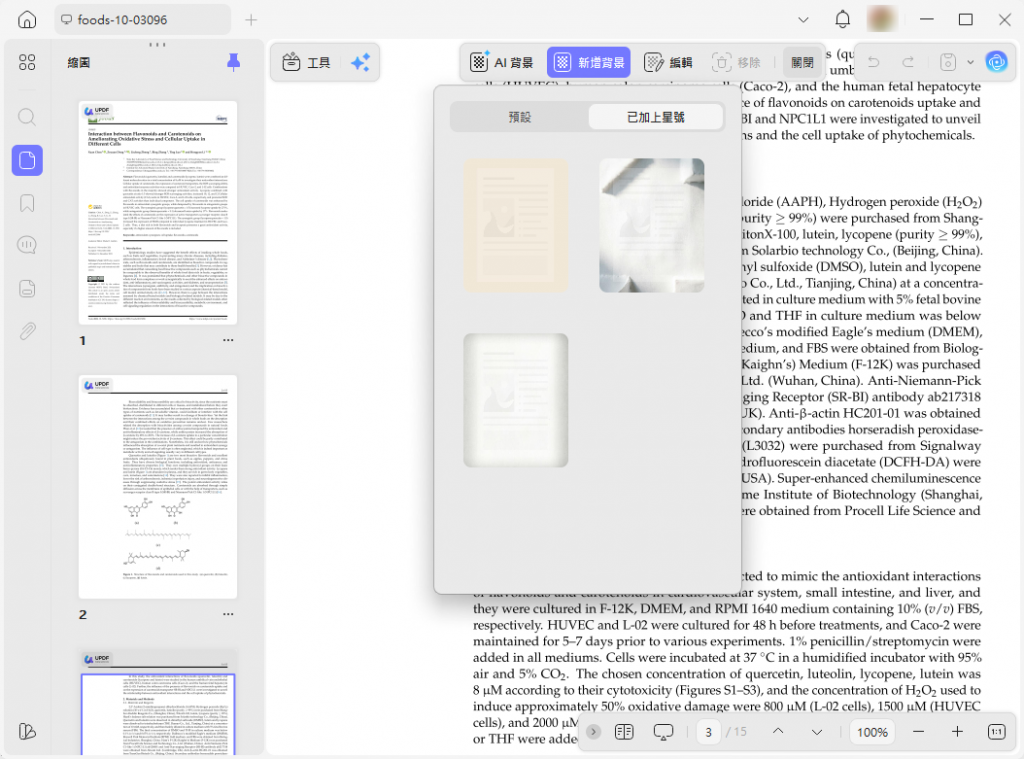This screenshot has width=1024, height=759.
Task: Expand the save options dropdown arrow
Action: point(970,62)
